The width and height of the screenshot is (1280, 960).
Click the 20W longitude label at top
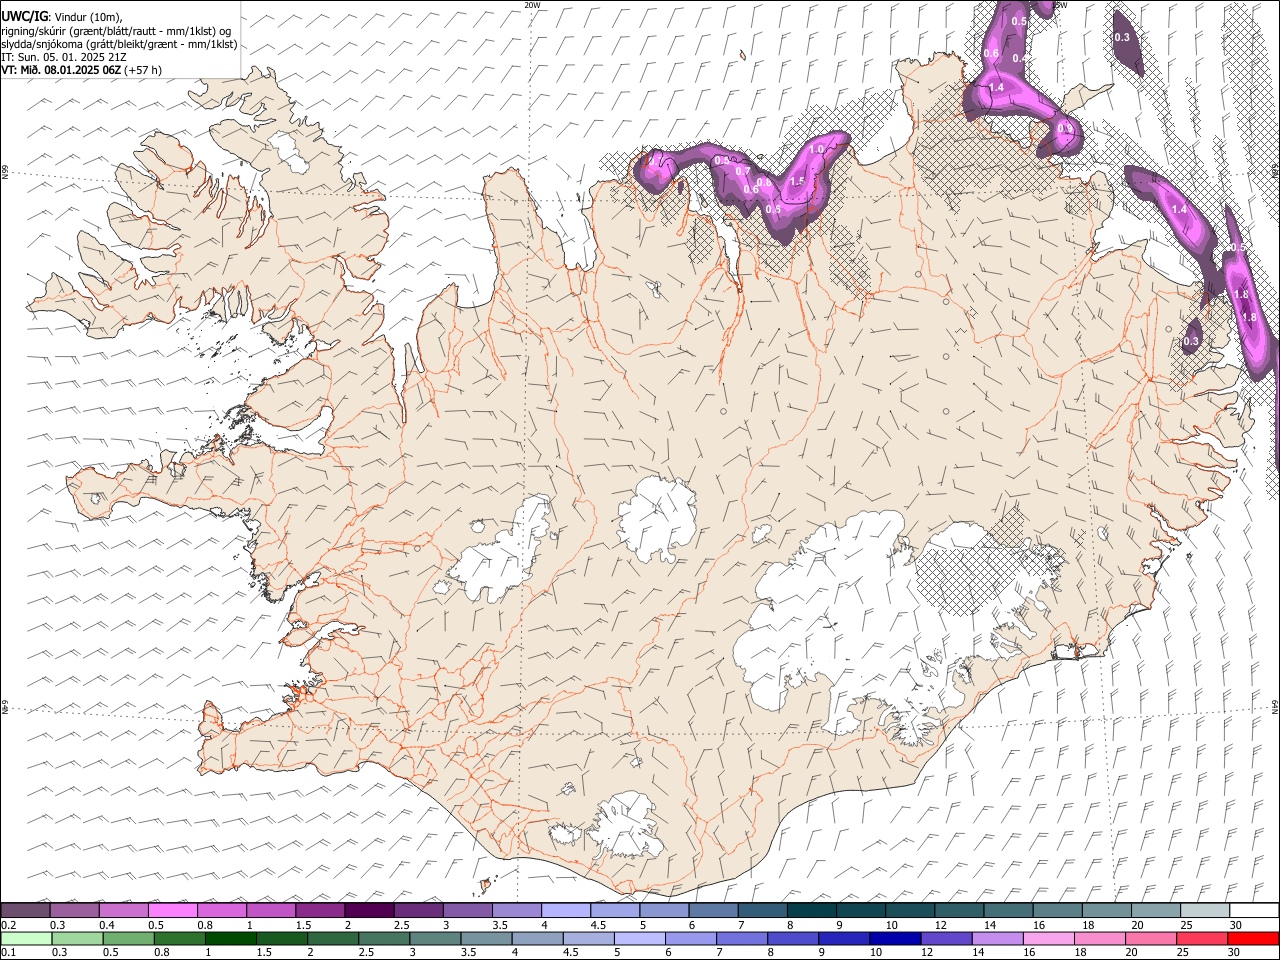[x=532, y=5]
